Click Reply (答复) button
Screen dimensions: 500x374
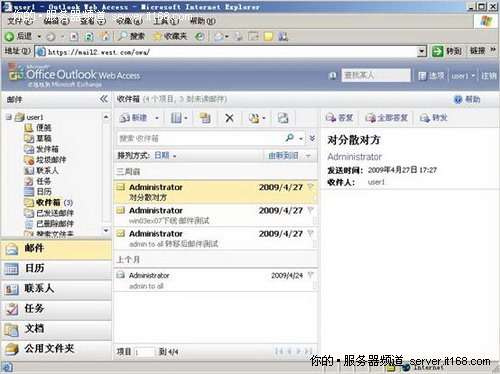pyautogui.click(x=339, y=118)
